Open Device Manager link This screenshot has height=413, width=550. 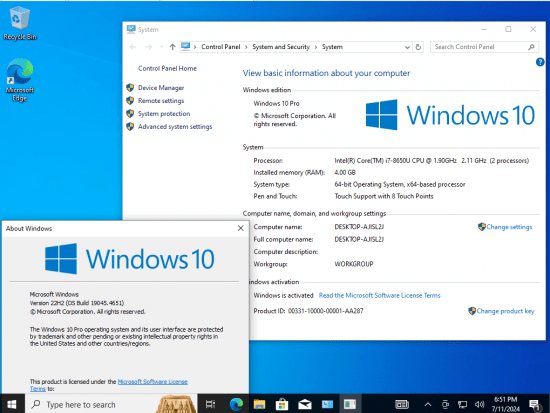(161, 88)
